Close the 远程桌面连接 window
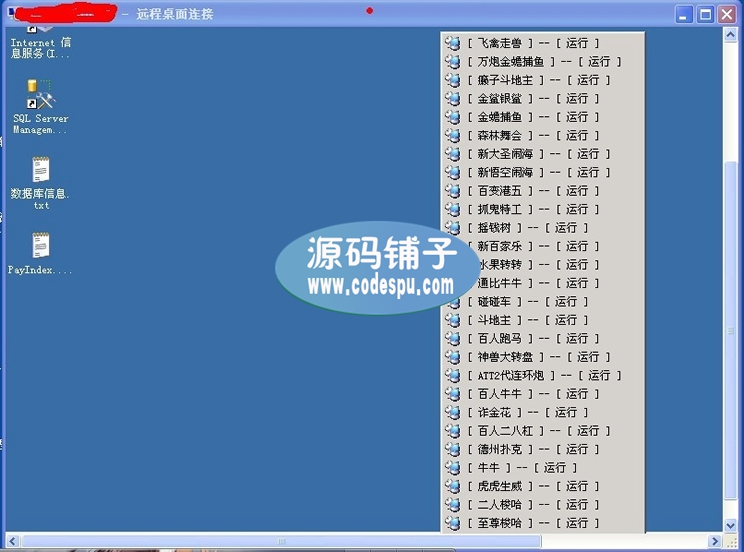 (x=727, y=14)
